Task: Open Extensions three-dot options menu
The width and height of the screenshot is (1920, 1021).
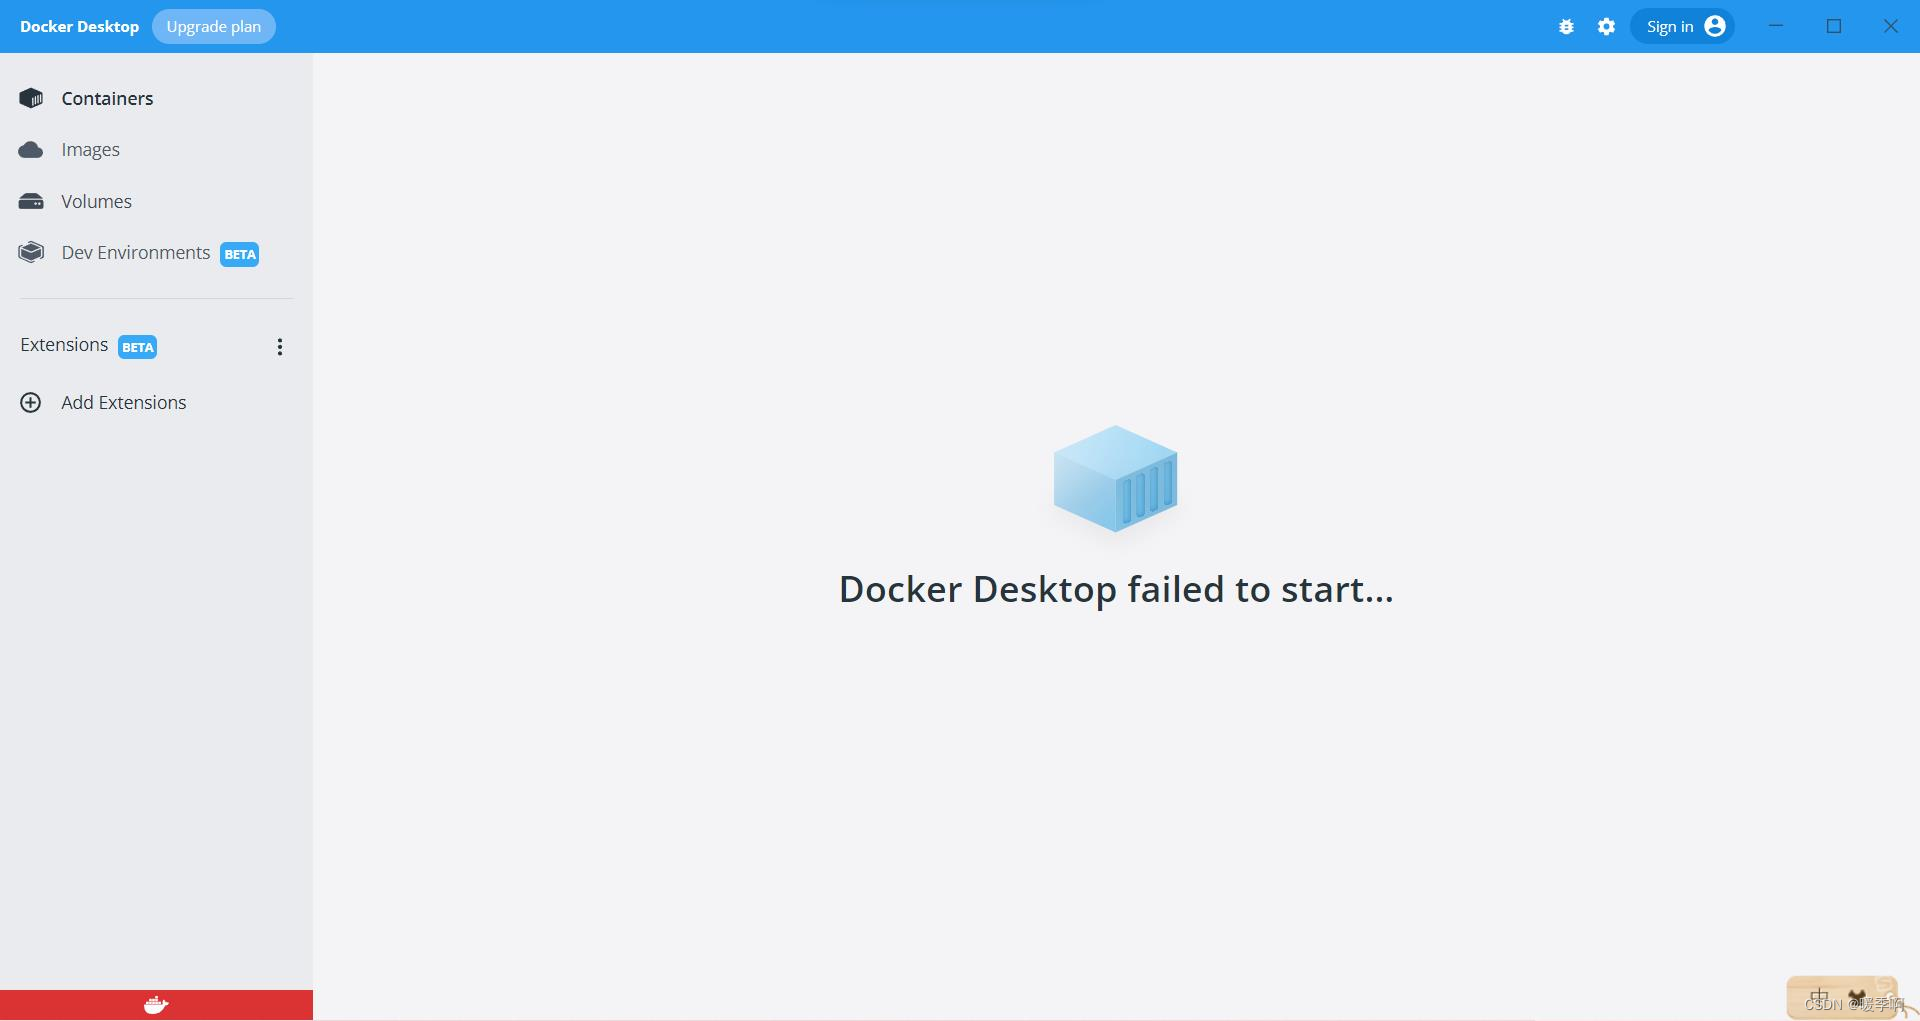Action: (x=280, y=347)
